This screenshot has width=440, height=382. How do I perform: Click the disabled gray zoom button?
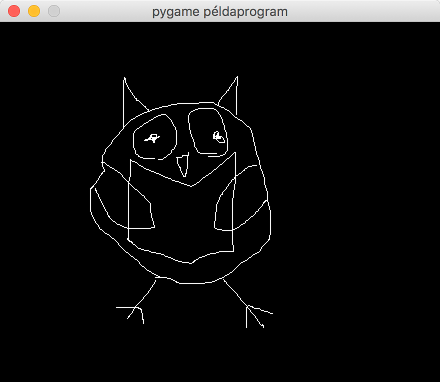[54, 11]
